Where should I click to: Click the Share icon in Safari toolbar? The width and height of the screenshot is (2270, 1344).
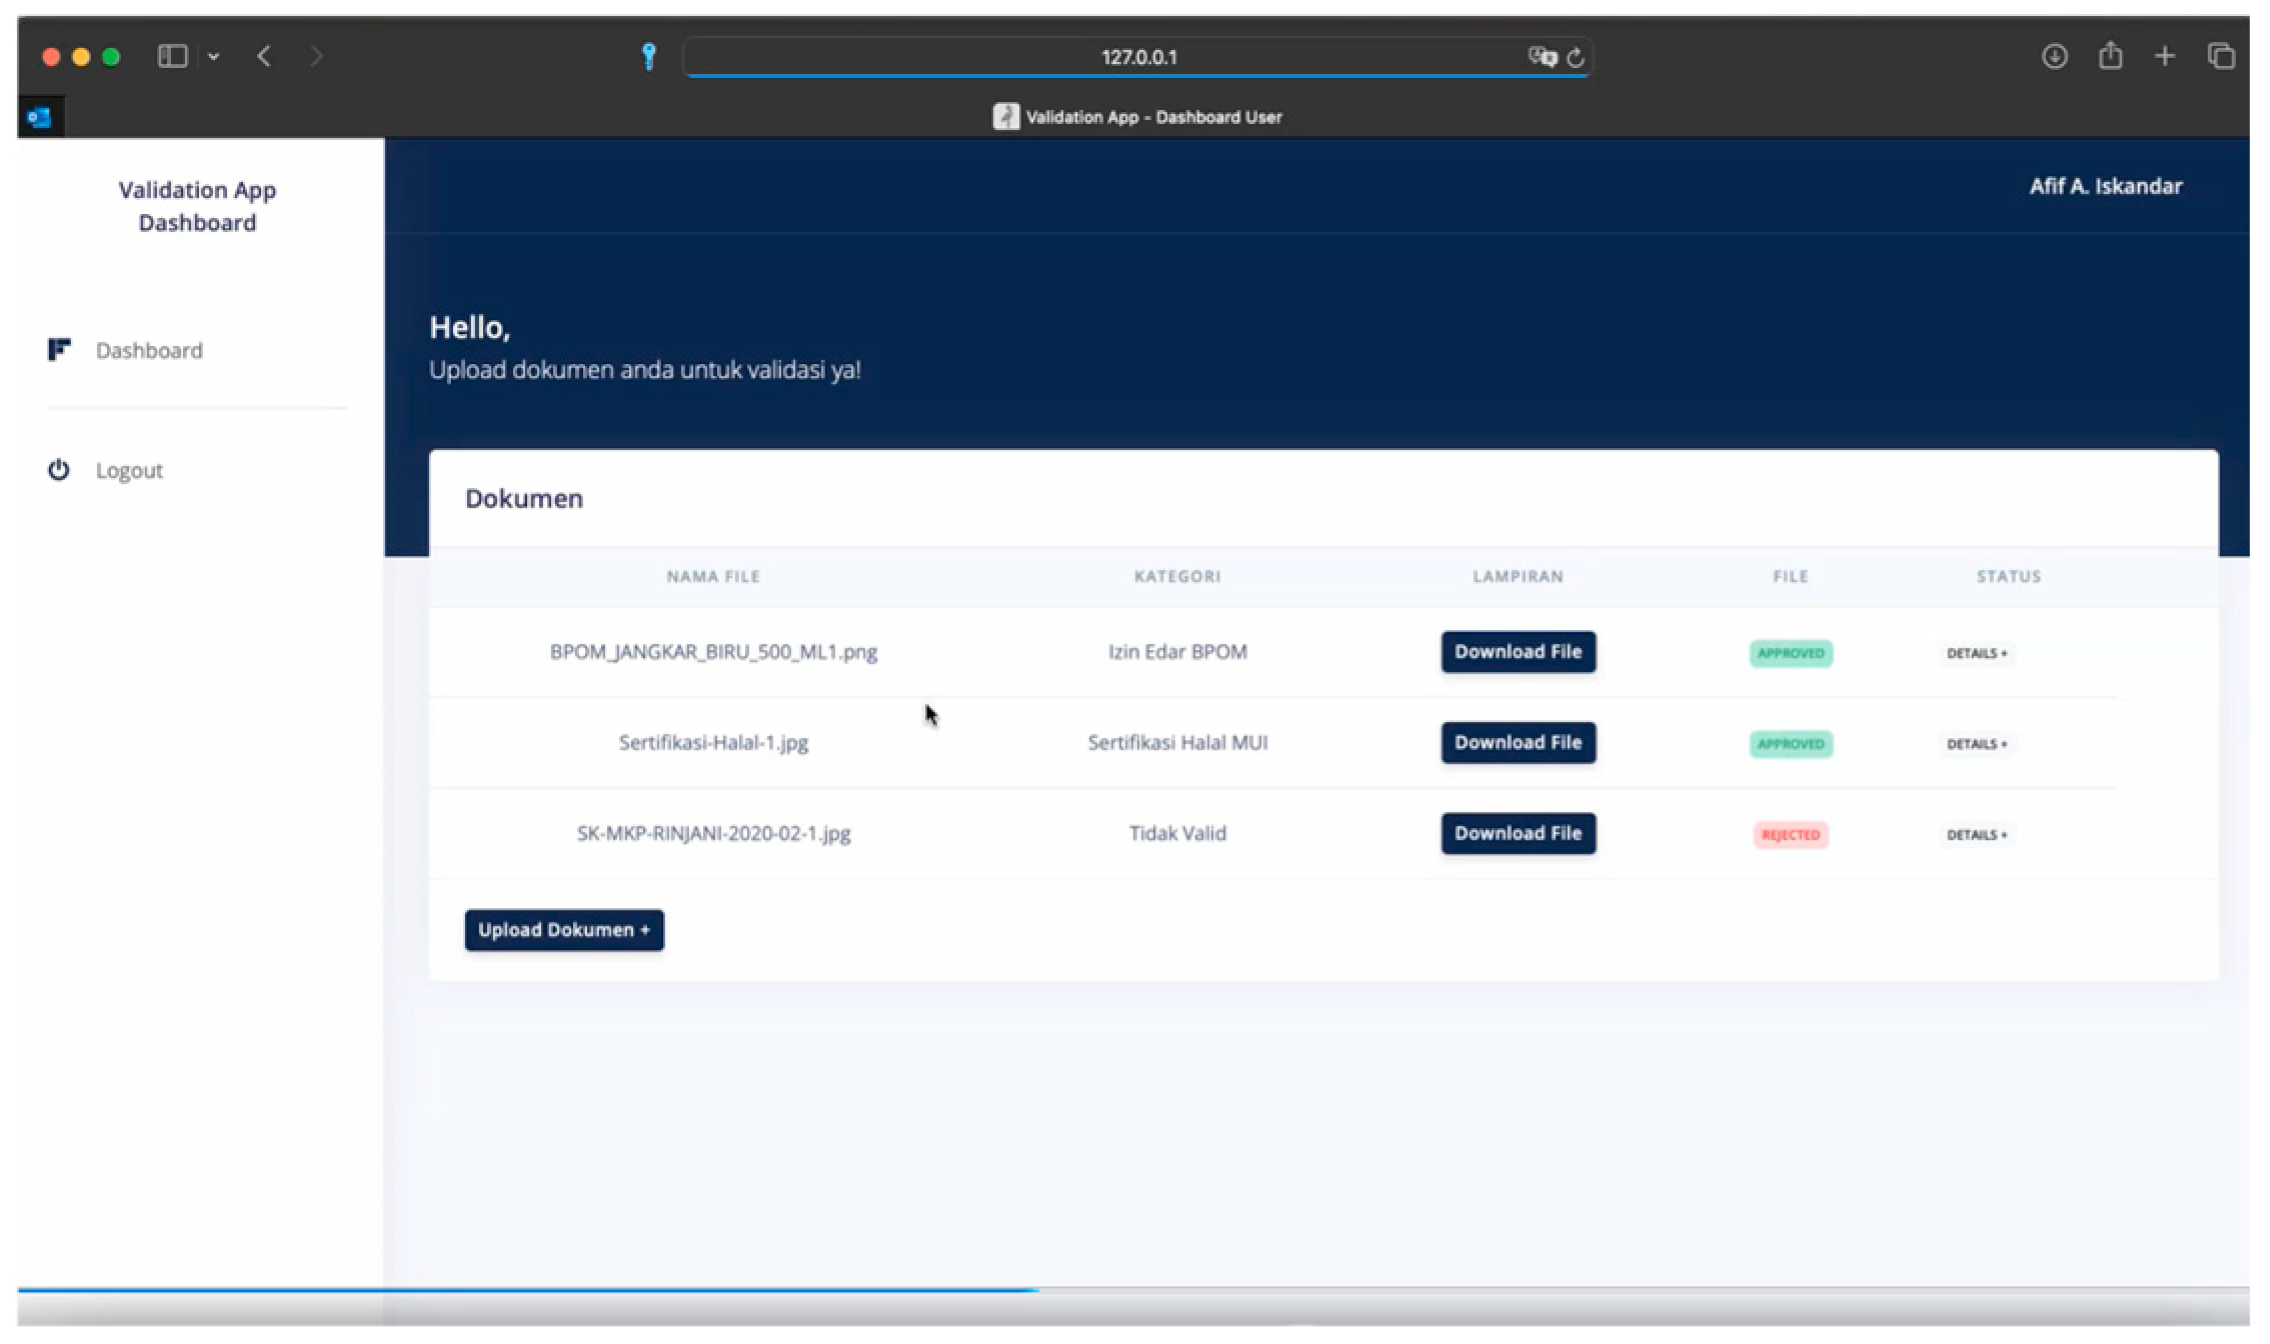(2110, 56)
